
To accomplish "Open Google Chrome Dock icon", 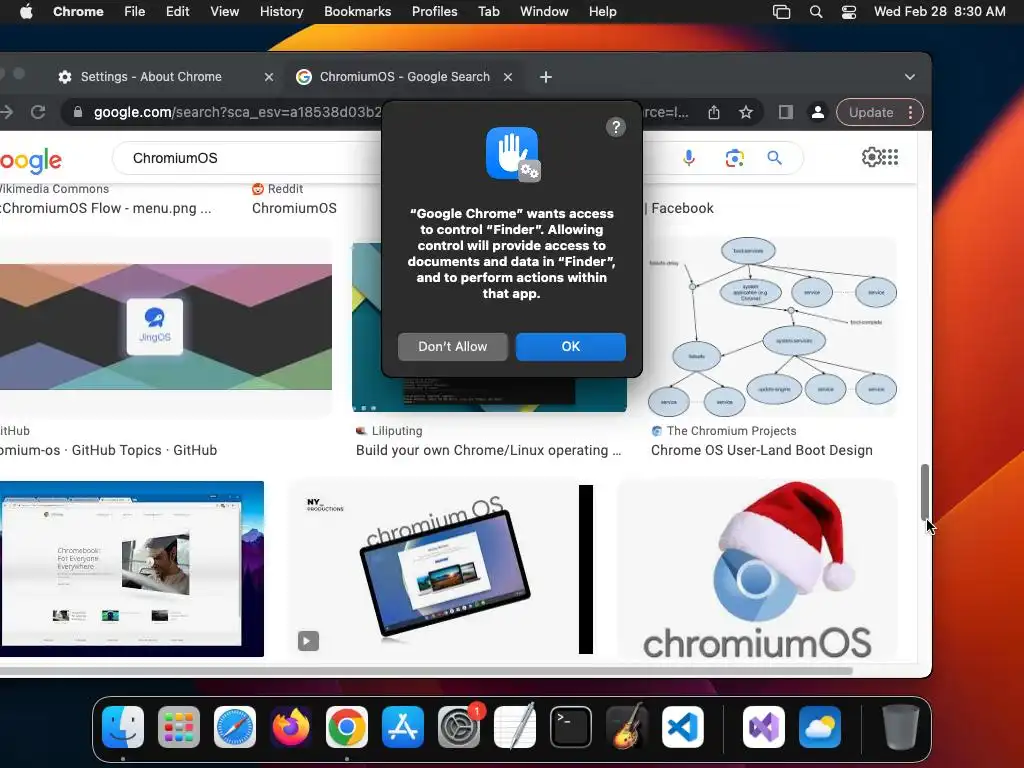I will click(x=347, y=727).
